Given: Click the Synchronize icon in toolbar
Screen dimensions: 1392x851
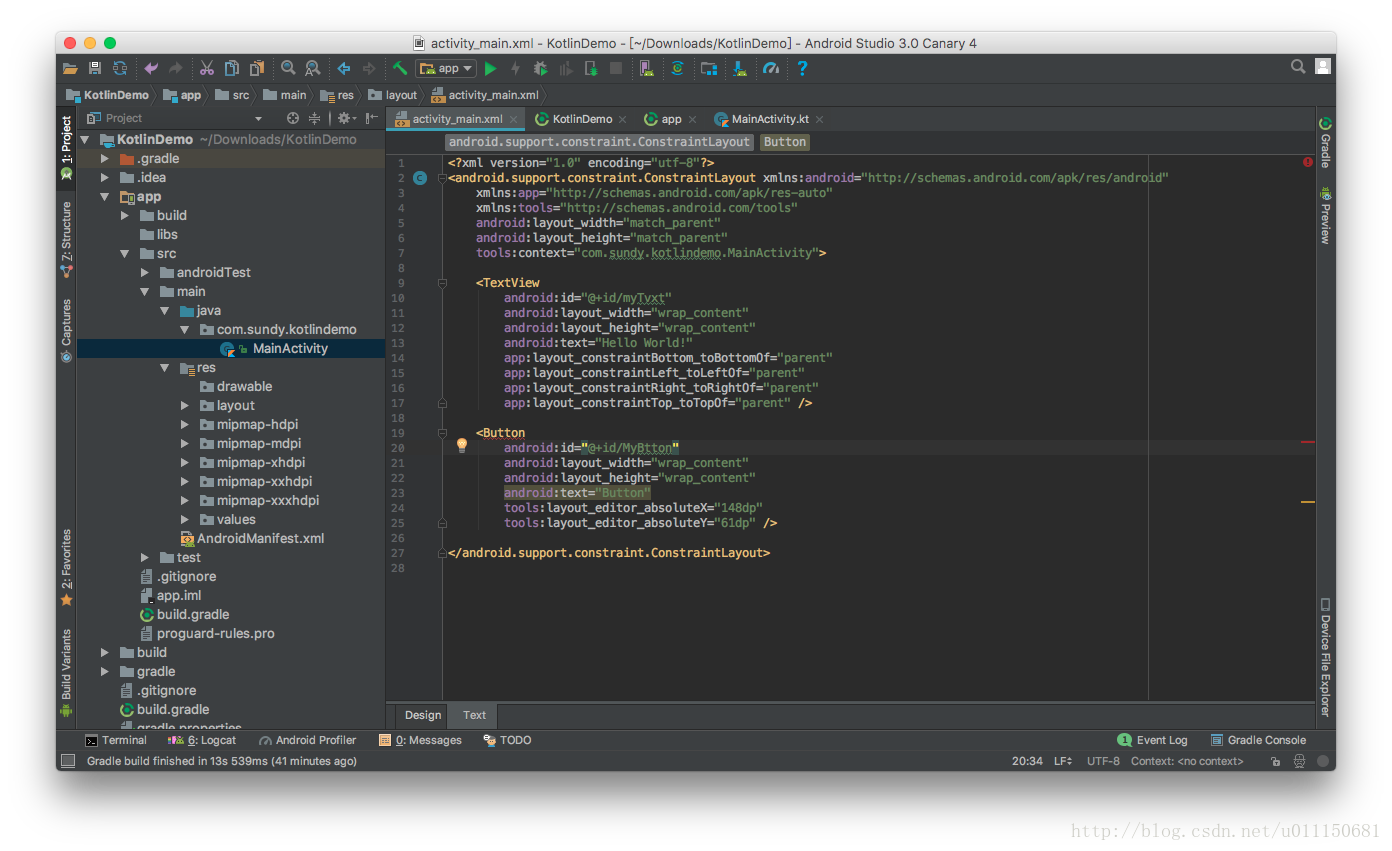Looking at the screenshot, I should point(120,69).
